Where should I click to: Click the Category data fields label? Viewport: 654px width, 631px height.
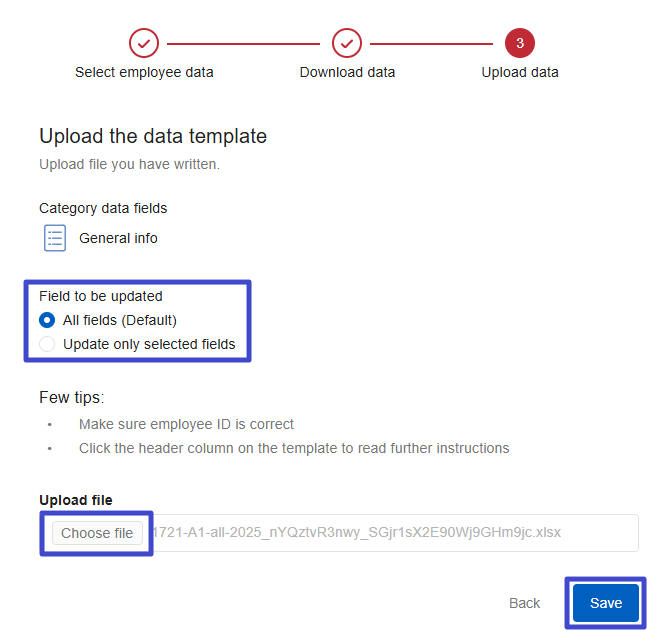coord(103,208)
